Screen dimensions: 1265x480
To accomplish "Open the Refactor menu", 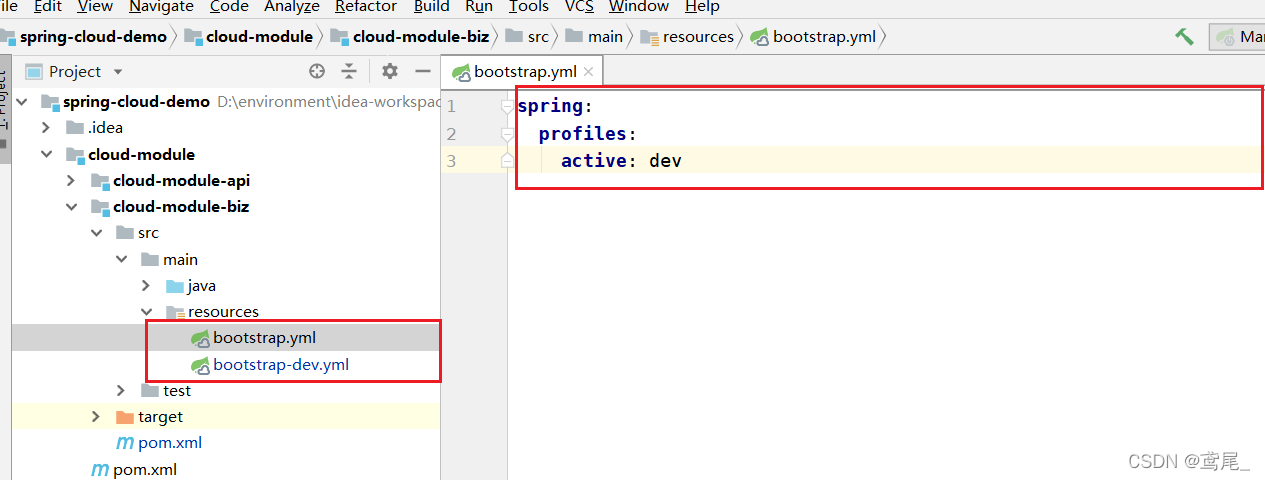I will (x=366, y=7).
